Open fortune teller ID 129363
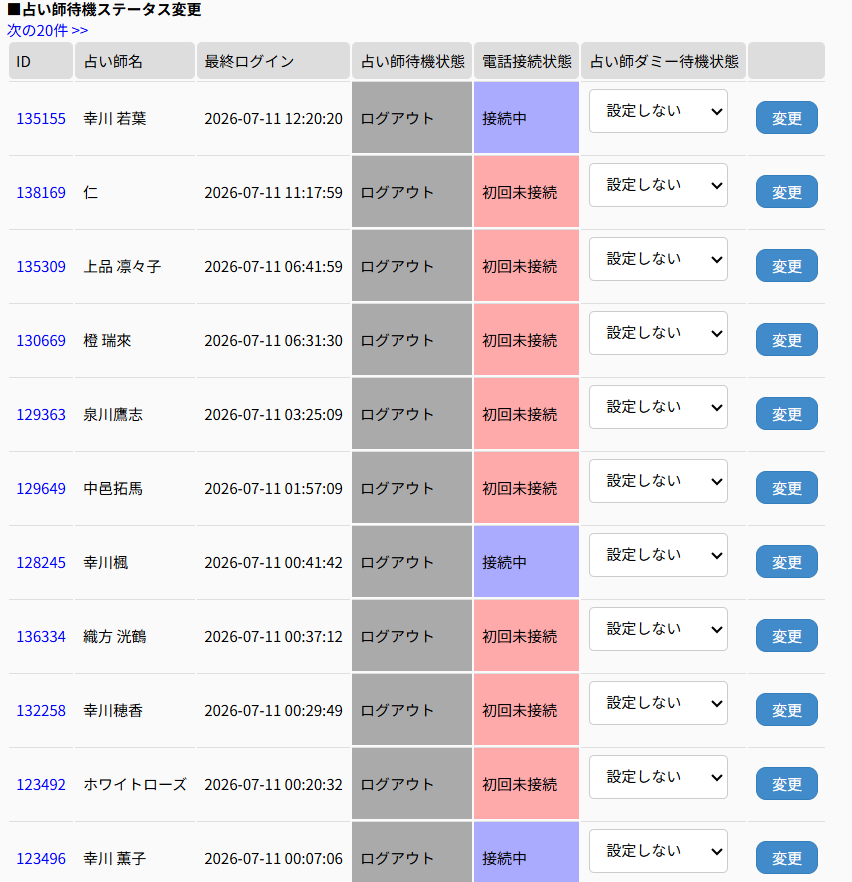The width and height of the screenshot is (852, 882). coord(40,415)
